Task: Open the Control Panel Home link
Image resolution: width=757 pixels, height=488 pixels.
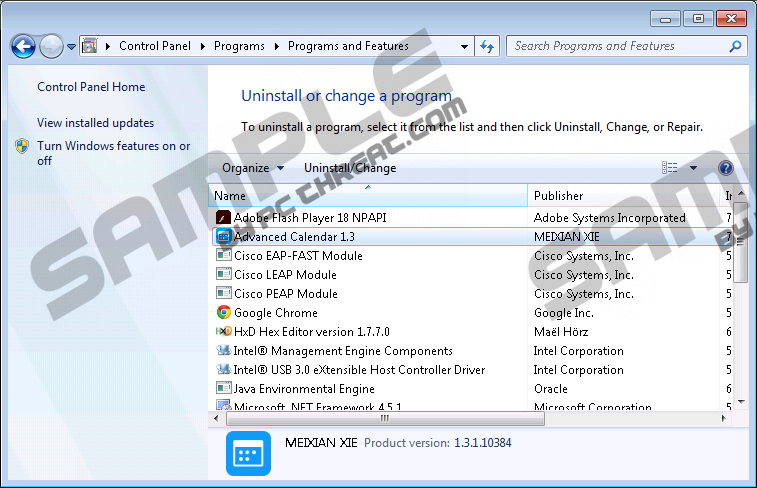Action: coord(91,87)
